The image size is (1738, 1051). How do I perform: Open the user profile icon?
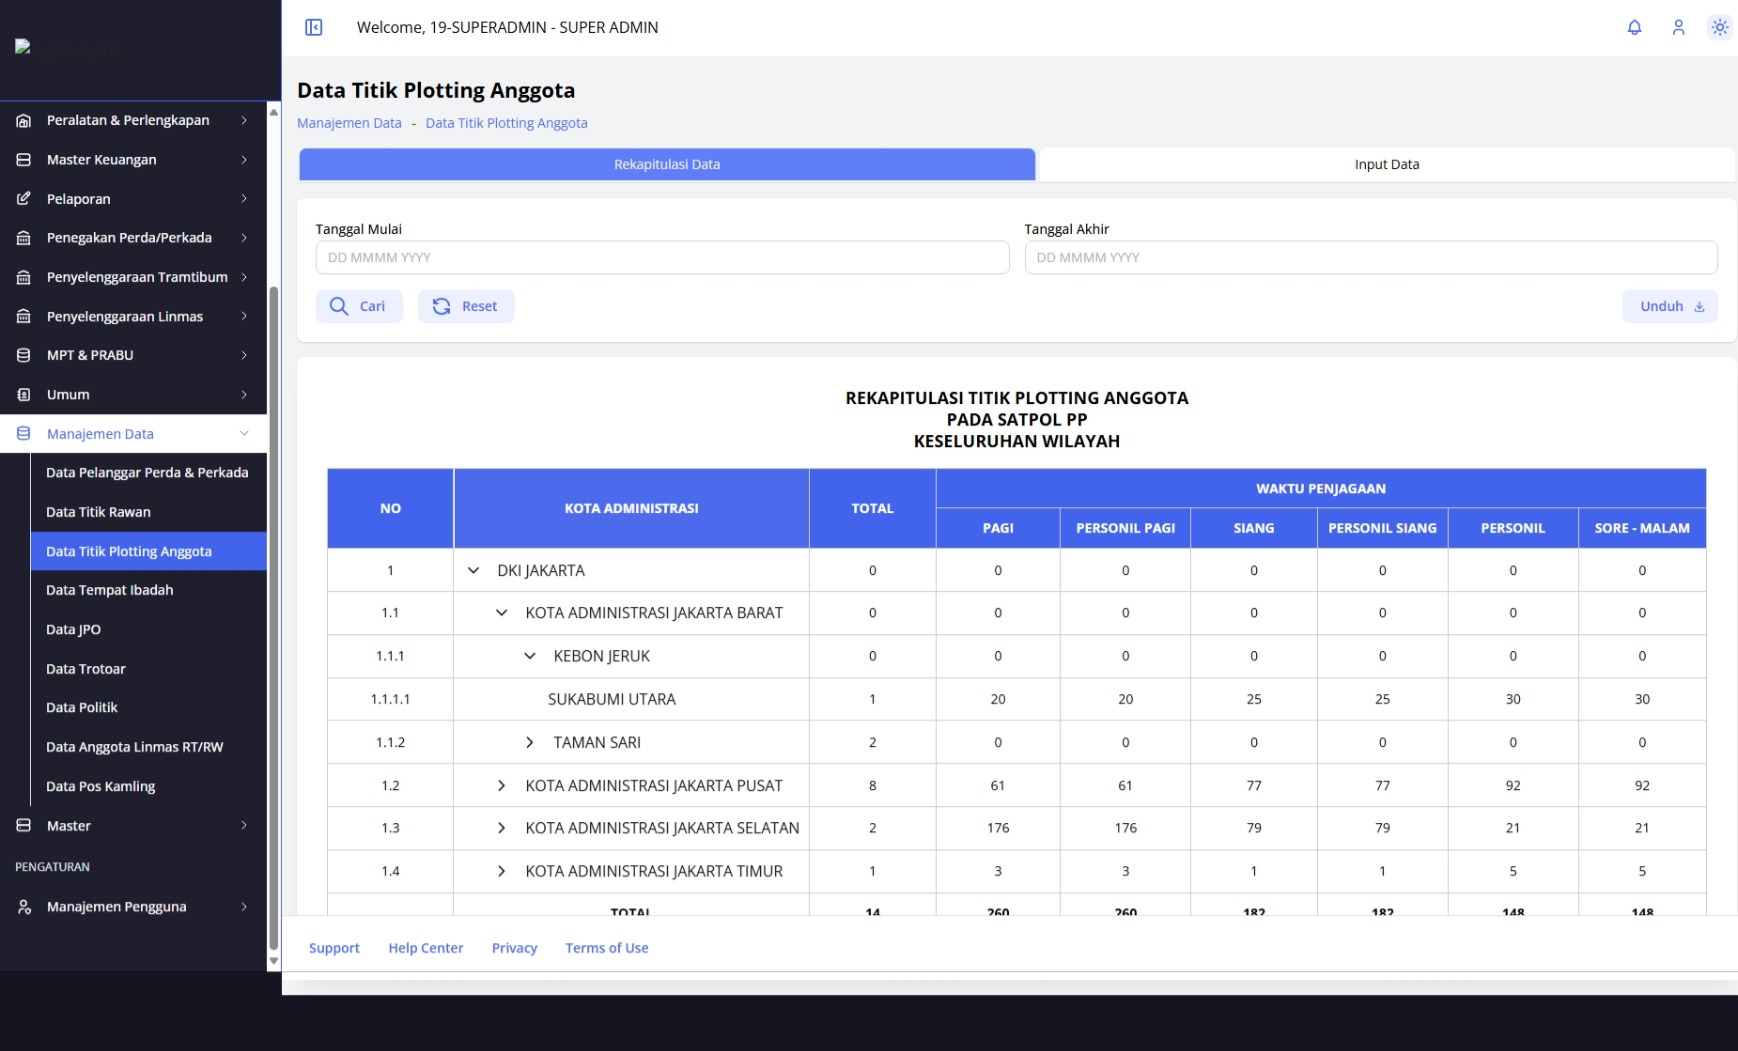[1678, 27]
